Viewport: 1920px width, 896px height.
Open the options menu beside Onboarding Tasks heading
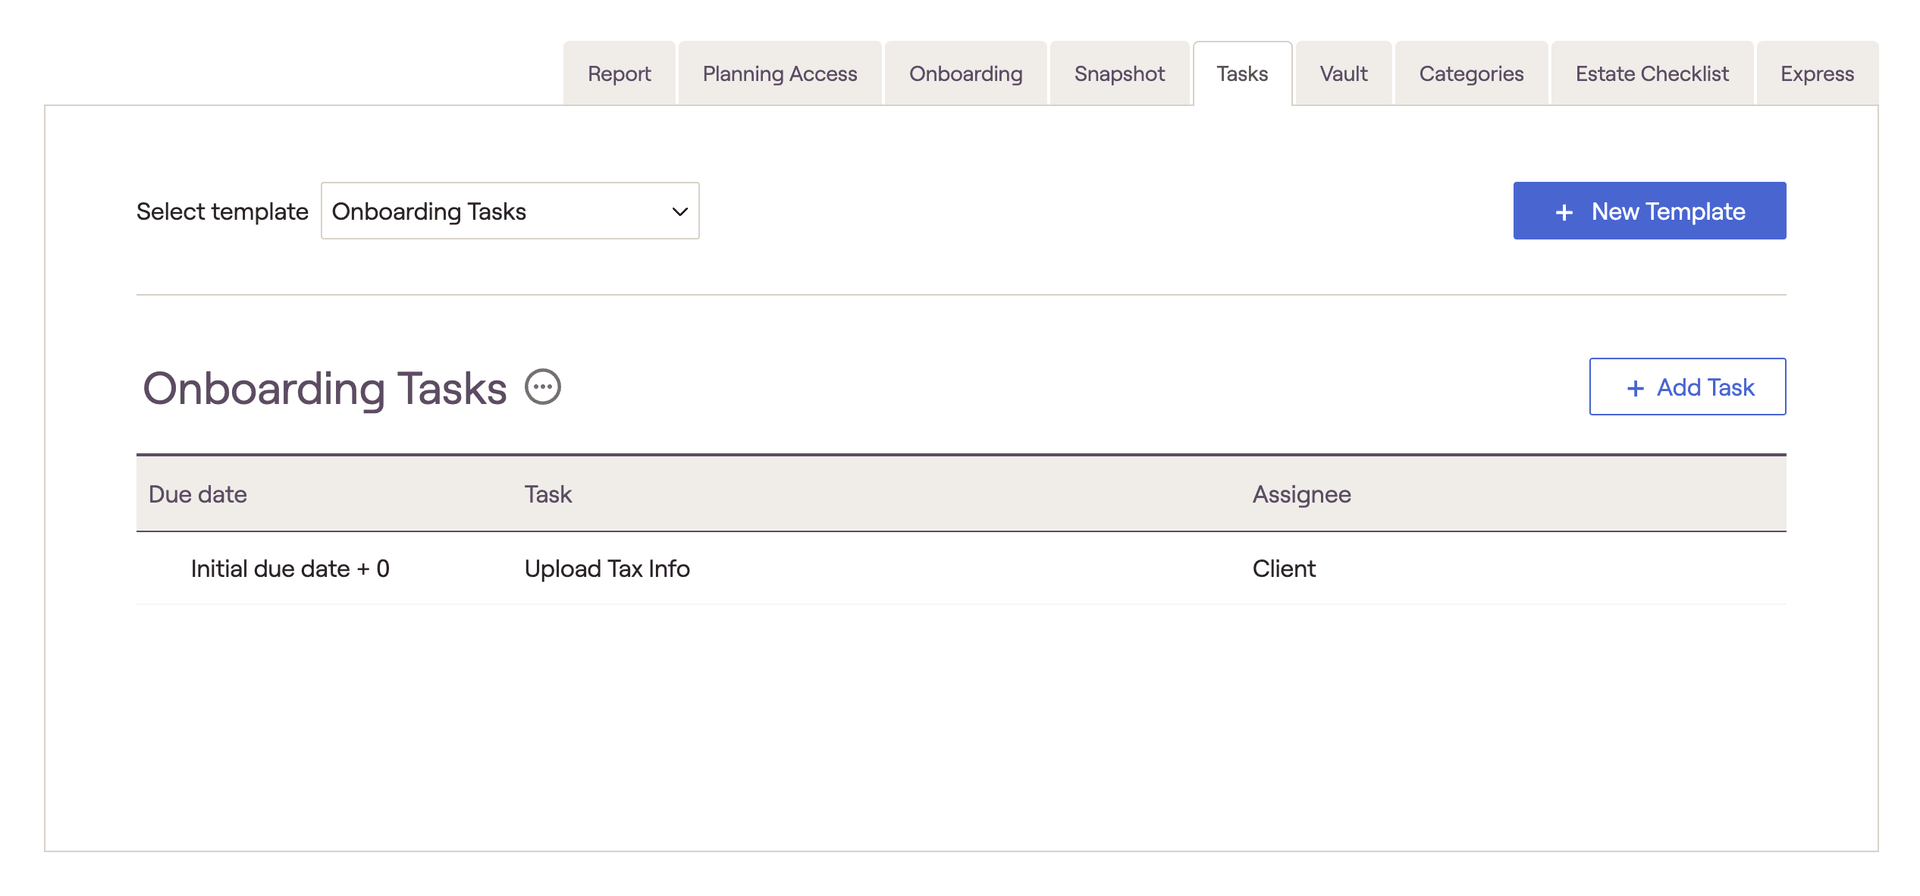pyautogui.click(x=543, y=387)
